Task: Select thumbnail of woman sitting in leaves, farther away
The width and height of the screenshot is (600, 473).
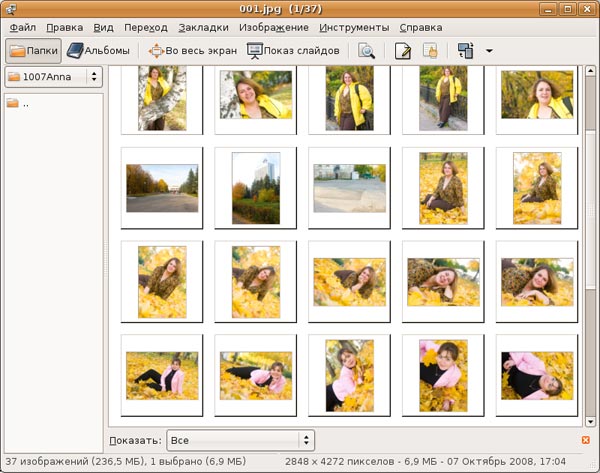Action: click(537, 188)
